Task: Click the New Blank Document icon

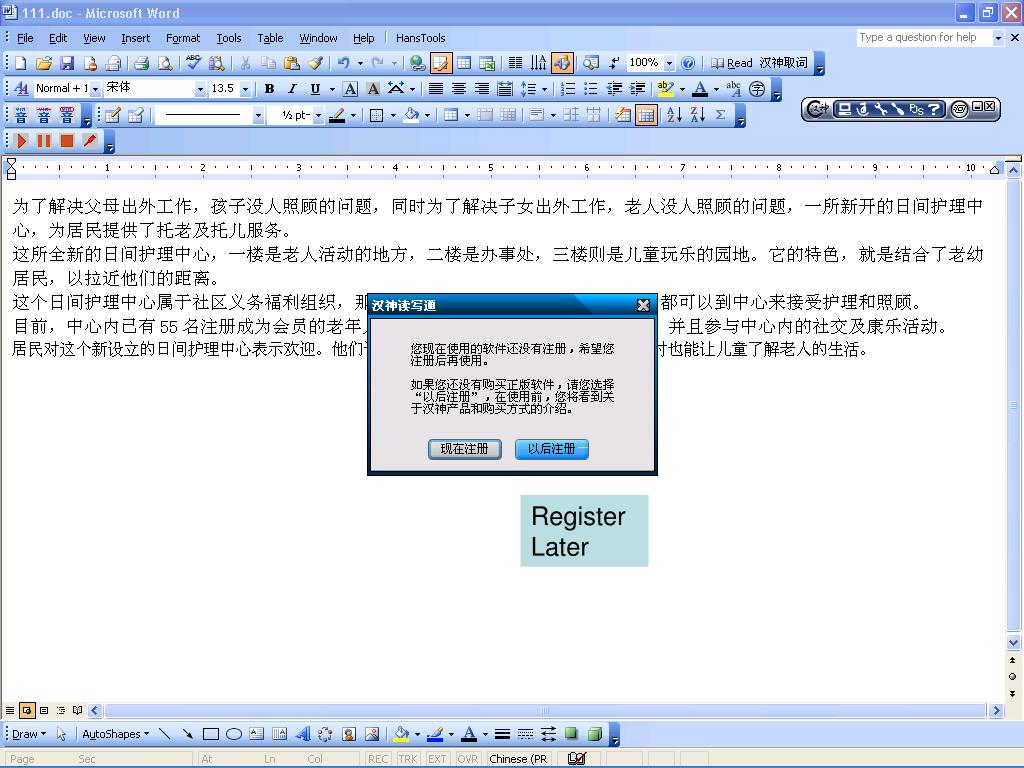Action: pos(21,63)
